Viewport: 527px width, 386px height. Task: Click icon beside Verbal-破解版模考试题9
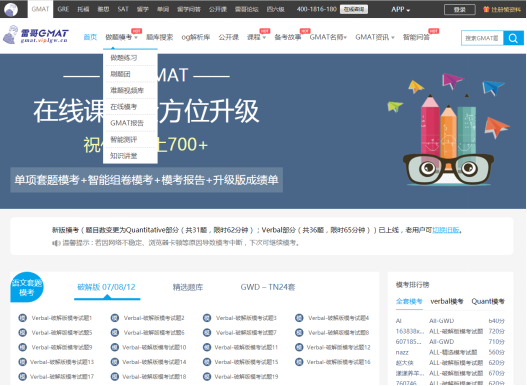23,347
